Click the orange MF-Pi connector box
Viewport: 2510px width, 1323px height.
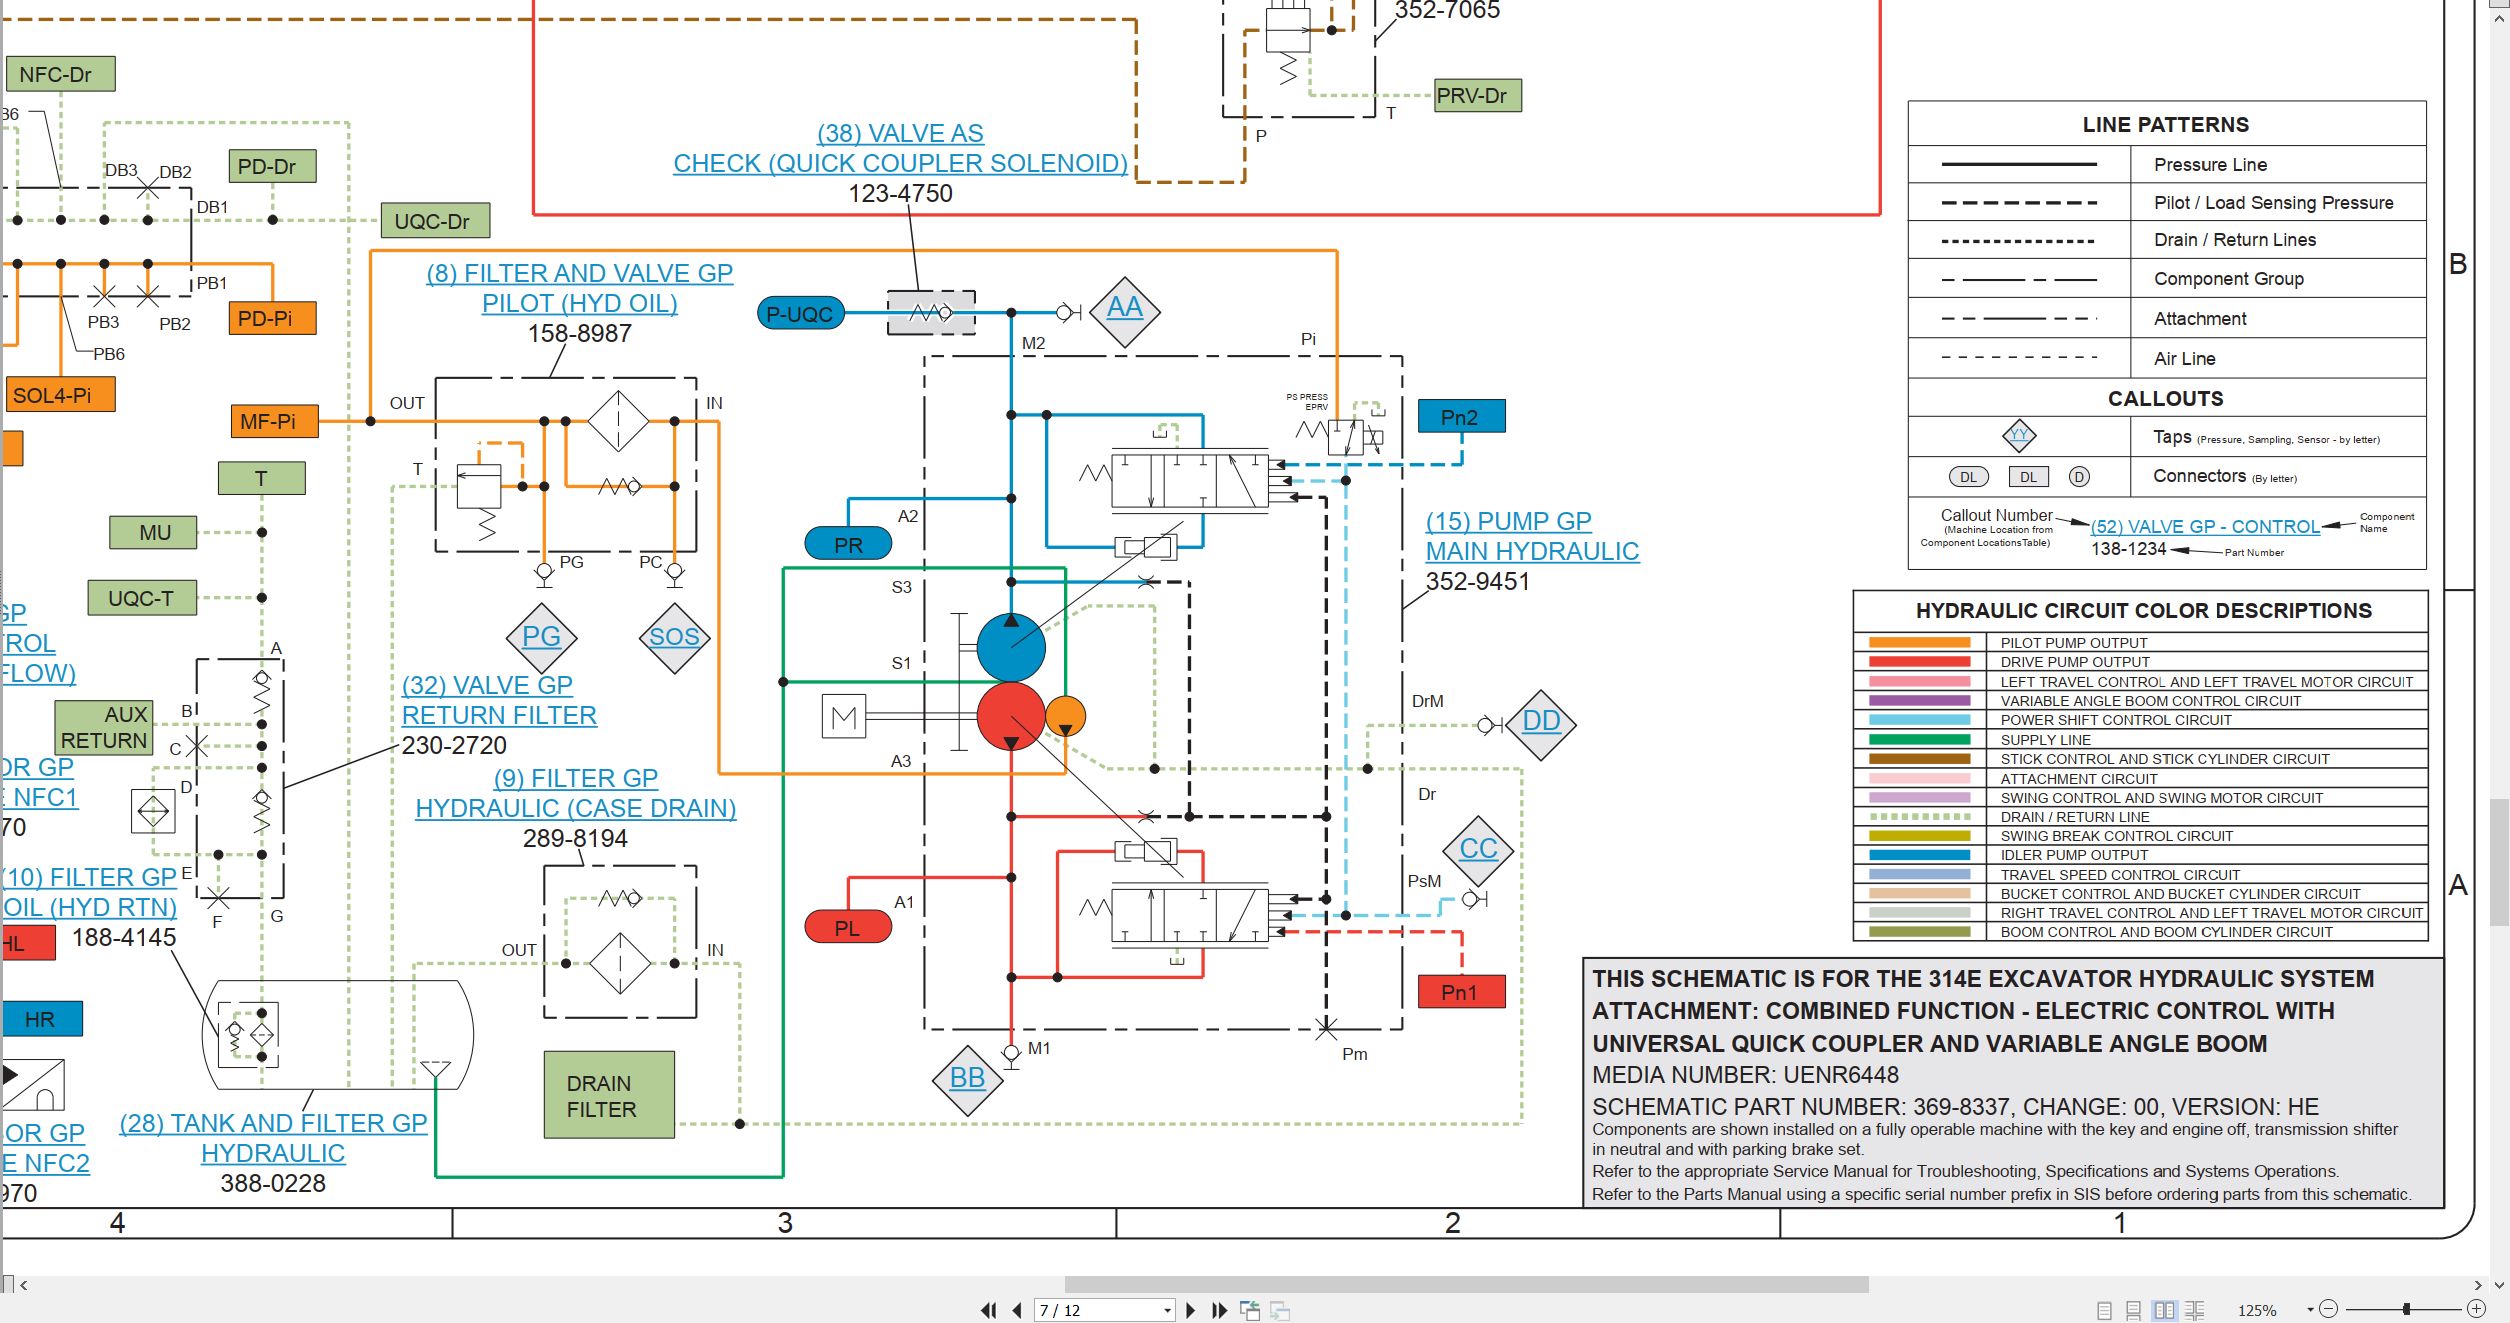point(274,422)
